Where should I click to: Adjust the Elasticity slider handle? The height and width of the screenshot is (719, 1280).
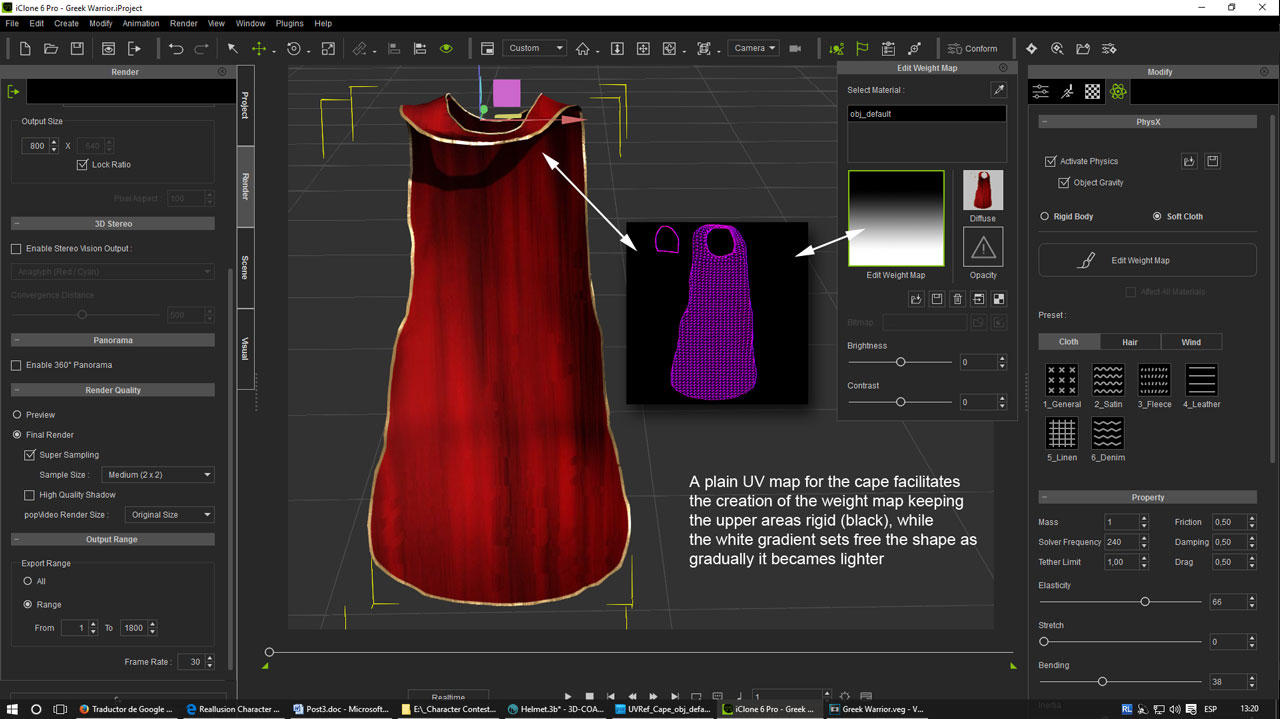[1145, 602]
